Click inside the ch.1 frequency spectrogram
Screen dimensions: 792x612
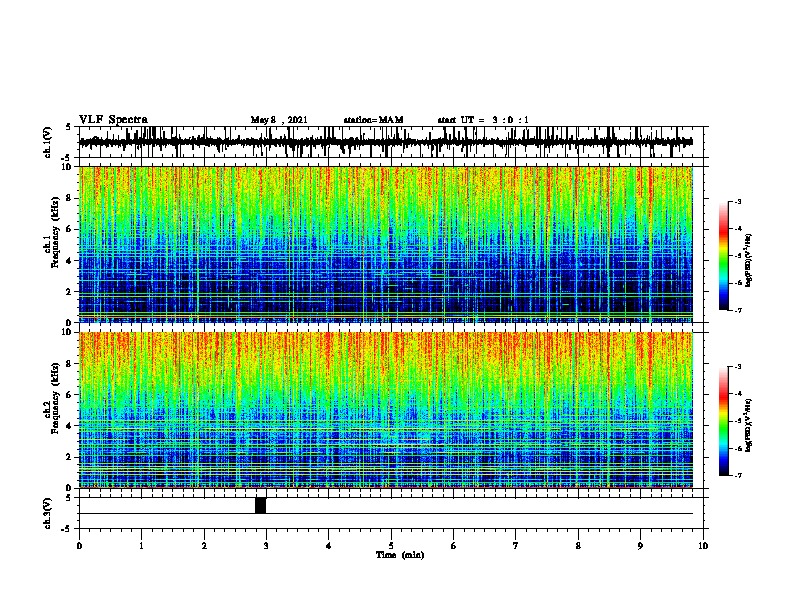coord(386,244)
